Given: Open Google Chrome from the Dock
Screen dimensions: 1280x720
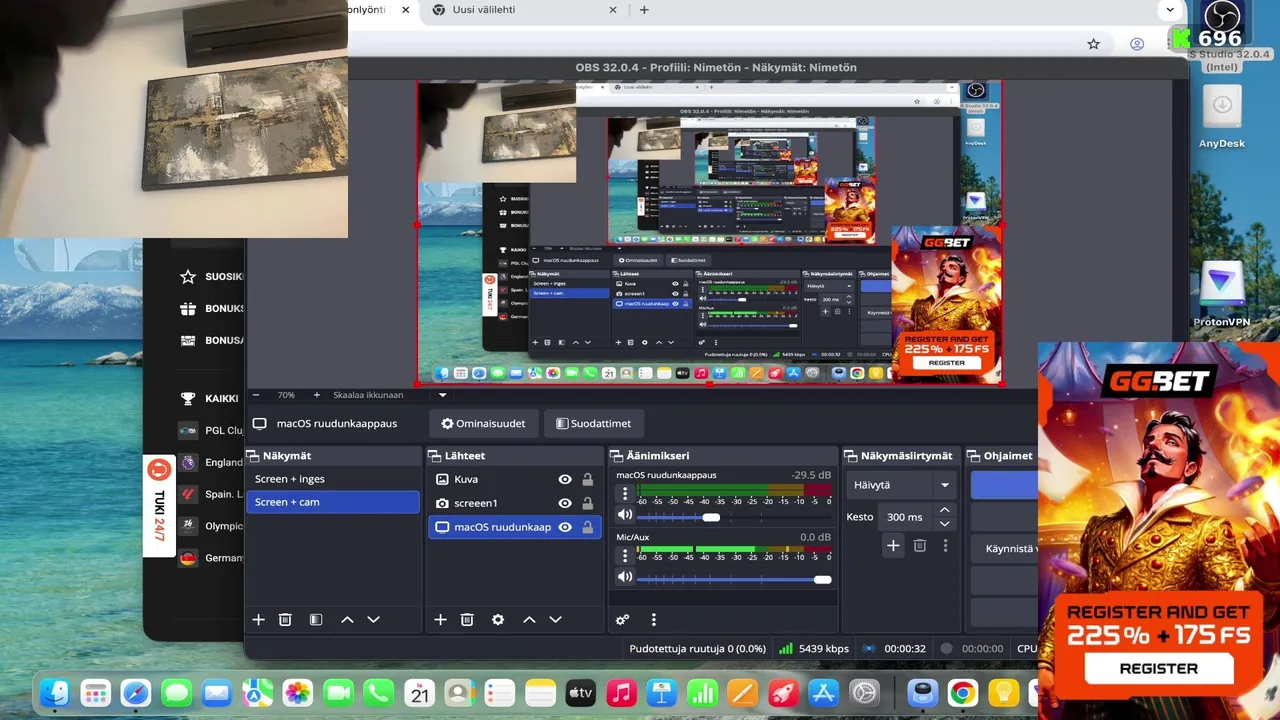Looking at the screenshot, I should pos(963,693).
